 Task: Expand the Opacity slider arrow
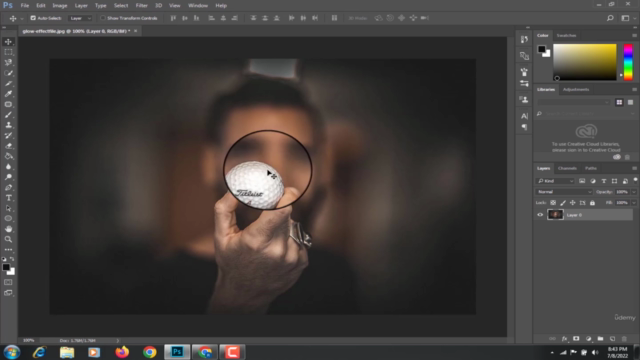tap(634, 192)
